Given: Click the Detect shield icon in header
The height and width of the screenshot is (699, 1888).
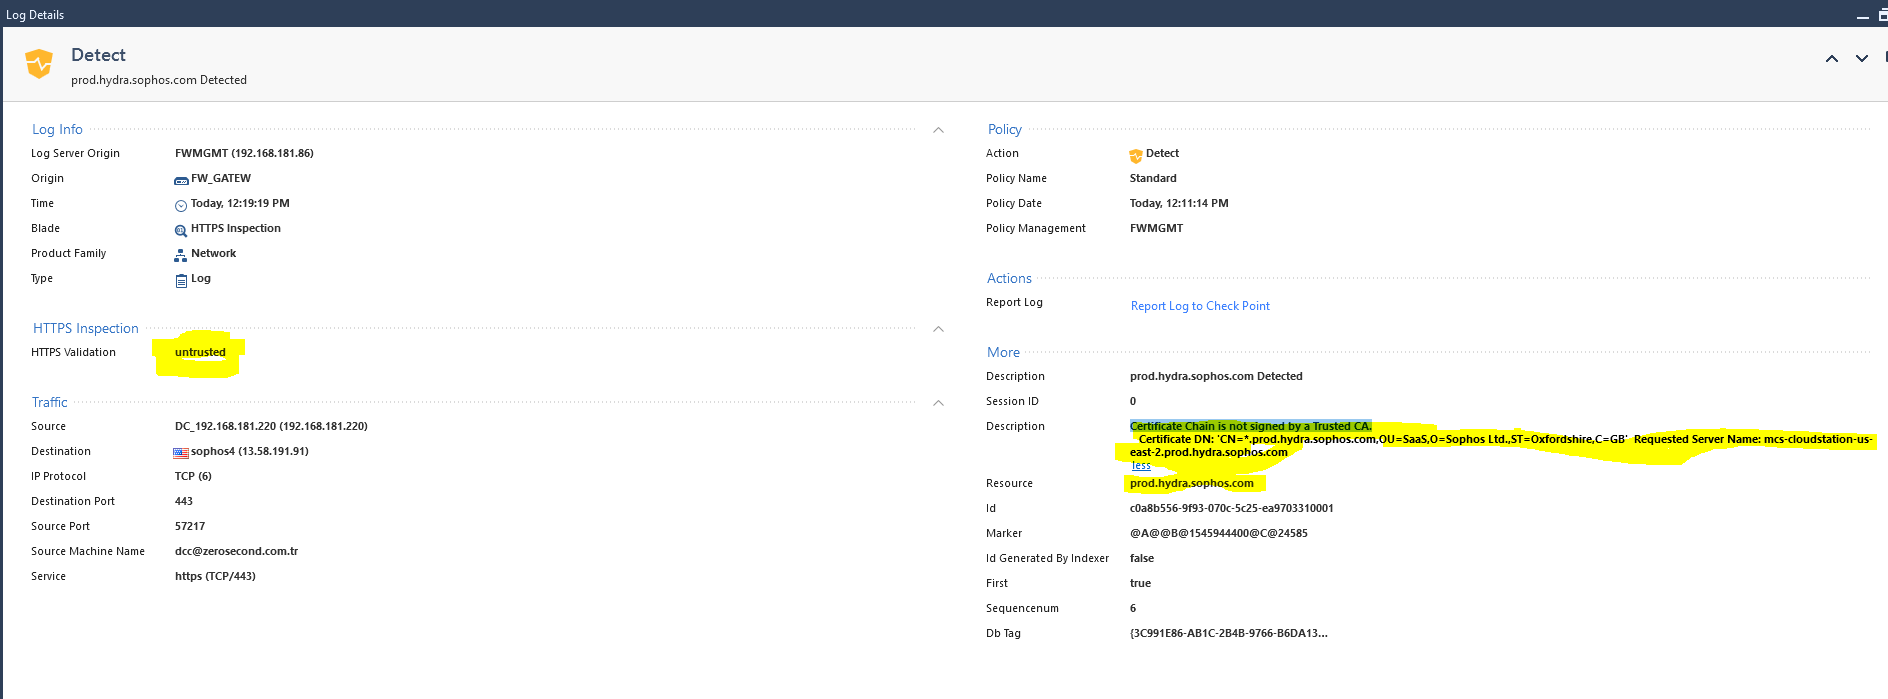Looking at the screenshot, I should (x=39, y=64).
